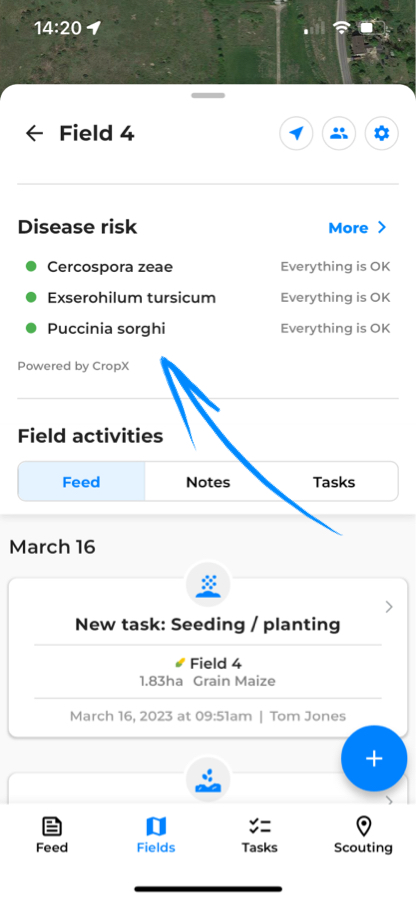416x901 pixels.
Task: Open Scouting from the bottom navigation
Action: tap(363, 836)
